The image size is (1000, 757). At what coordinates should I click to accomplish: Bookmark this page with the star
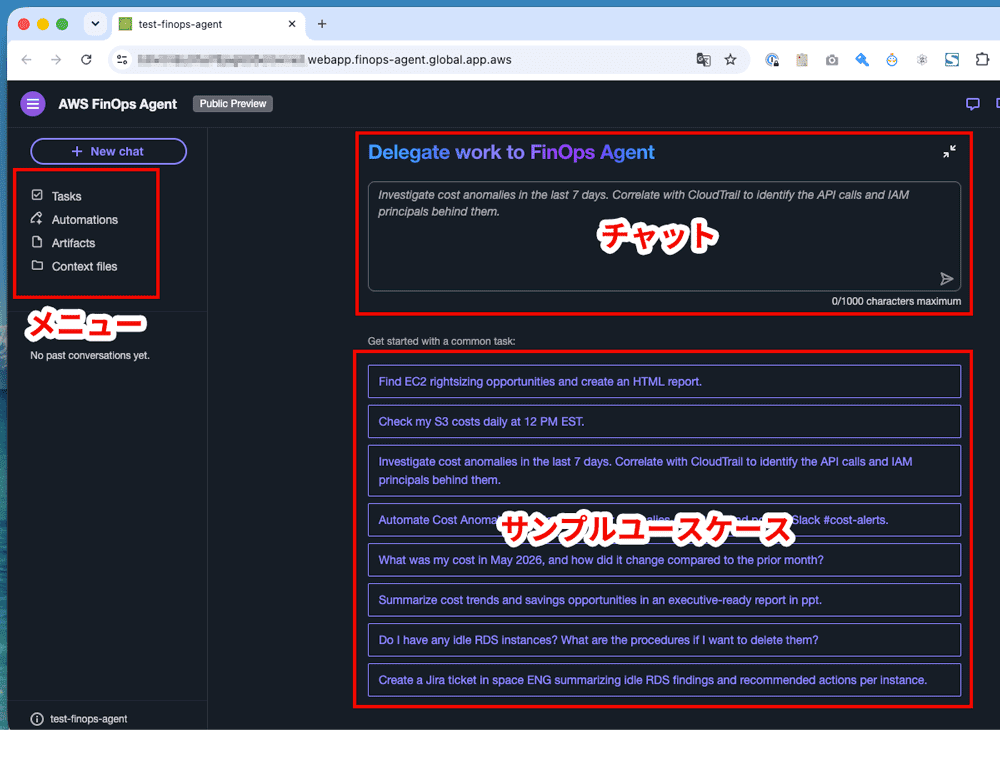730,60
